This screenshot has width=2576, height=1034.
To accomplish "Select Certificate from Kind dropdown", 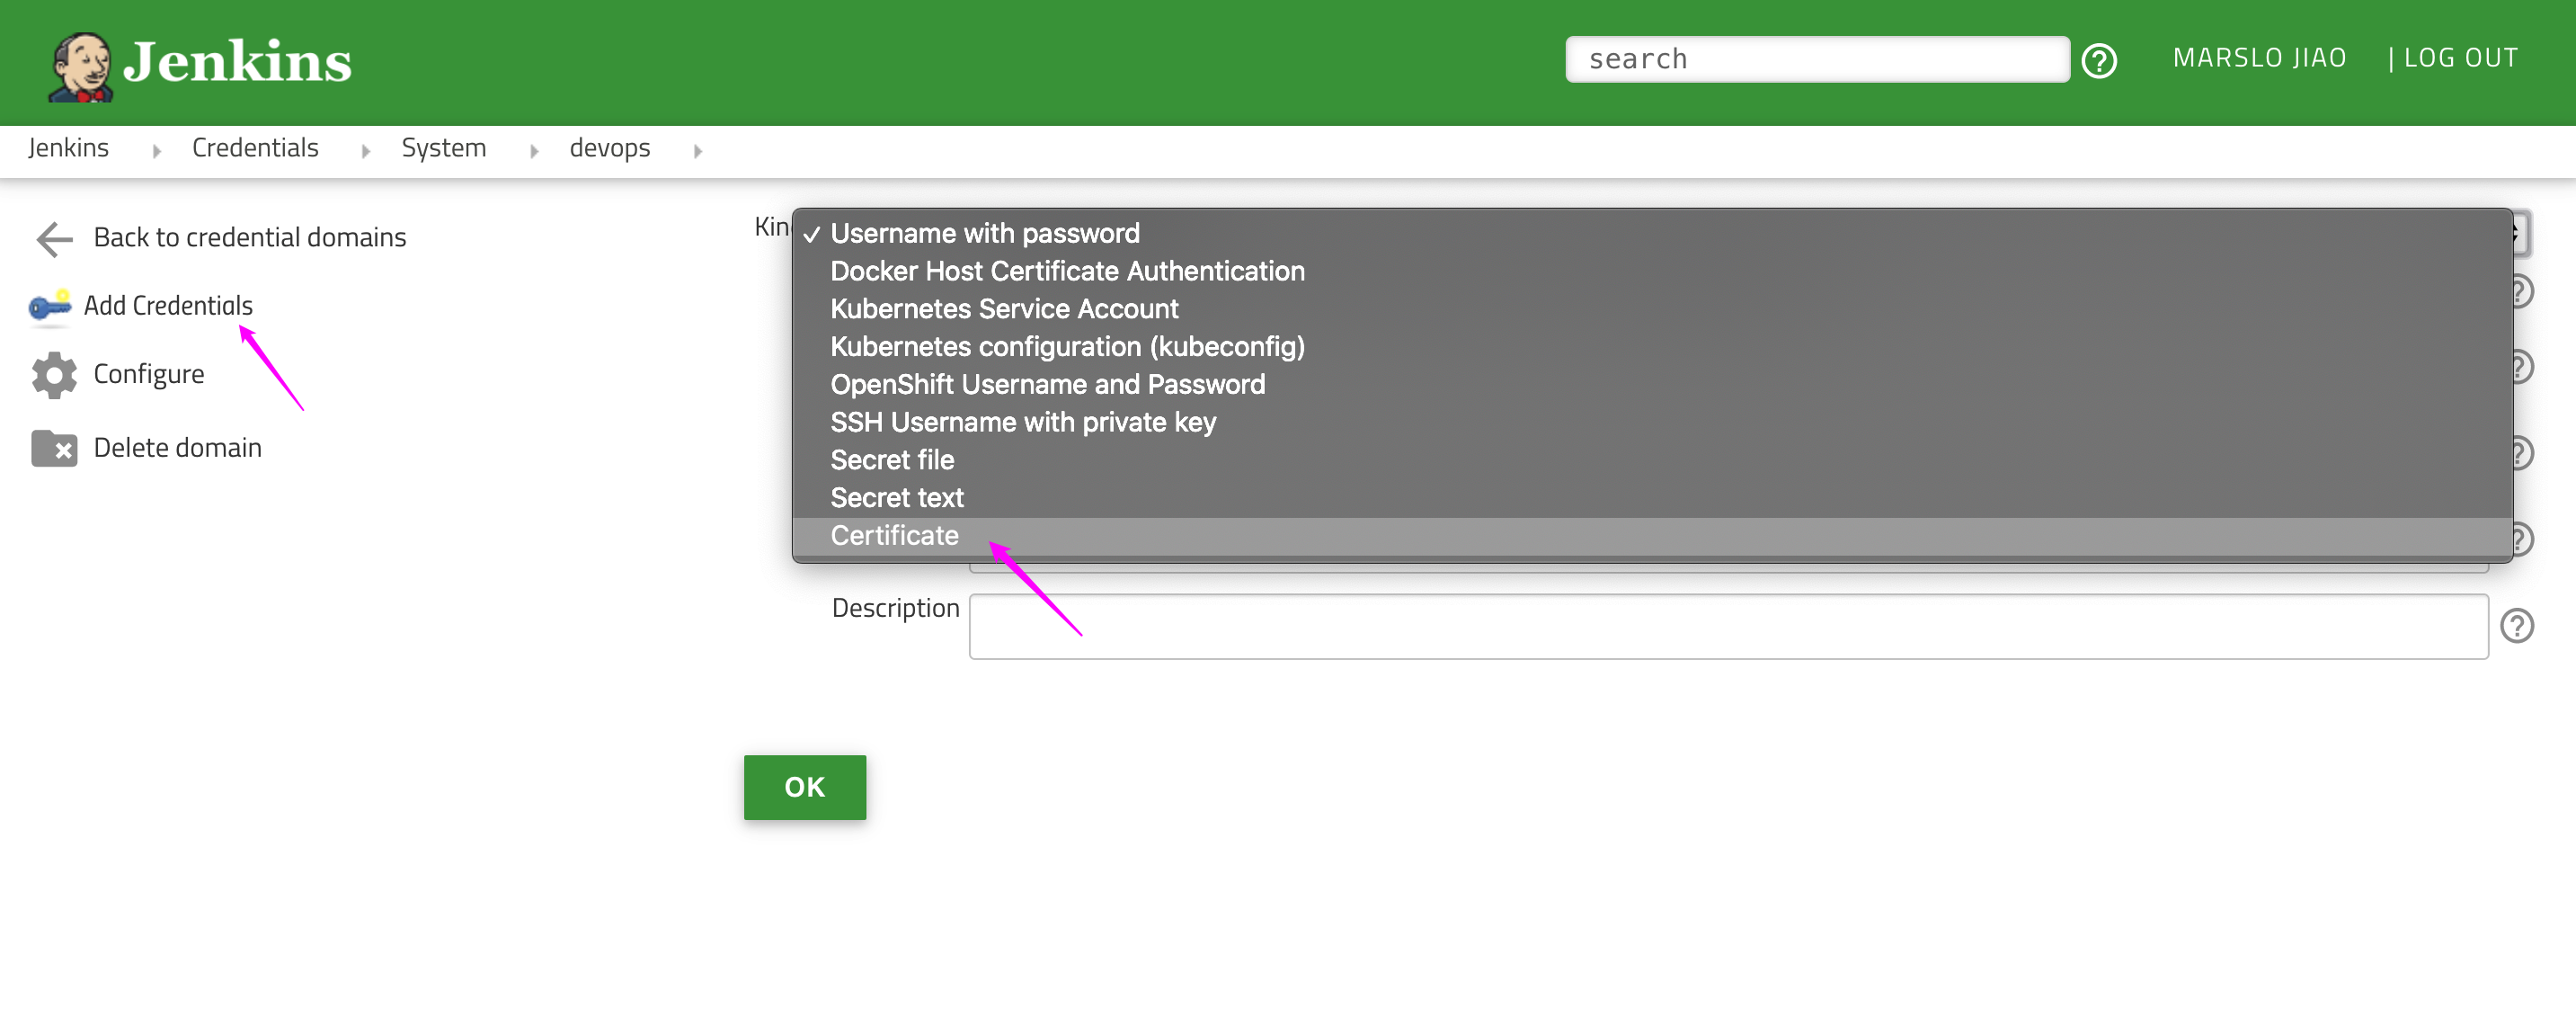I will coord(895,536).
